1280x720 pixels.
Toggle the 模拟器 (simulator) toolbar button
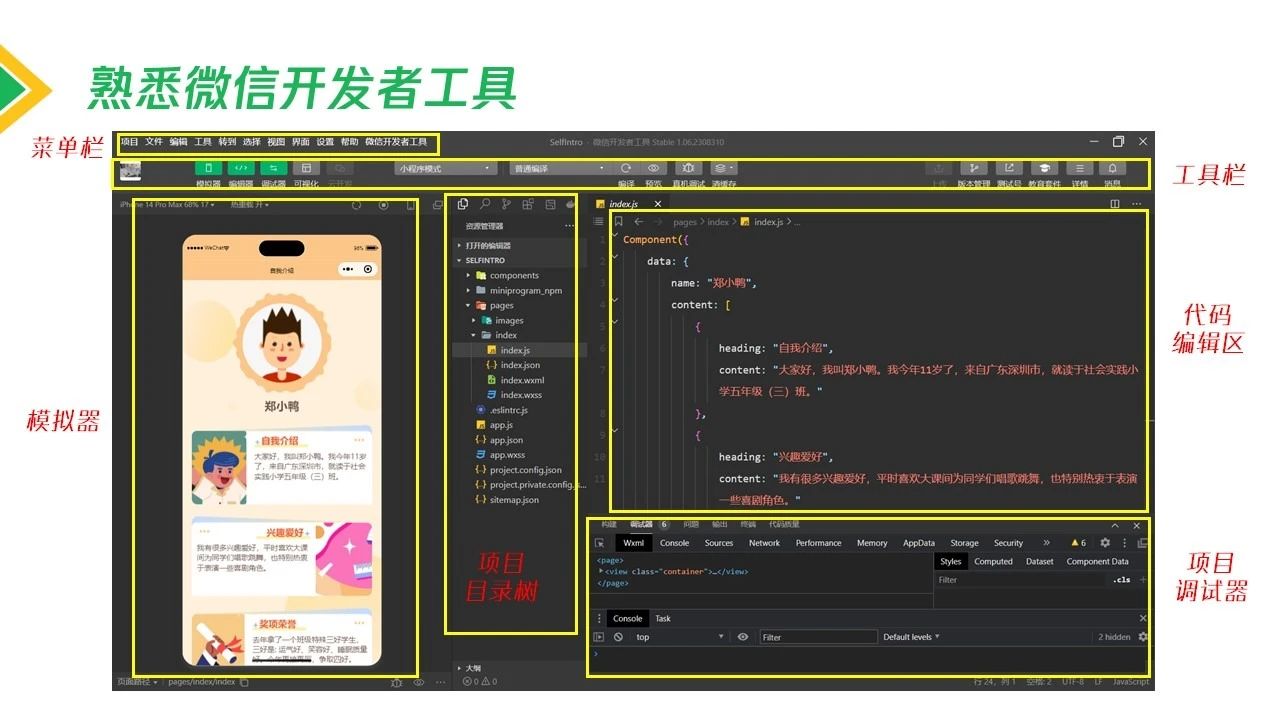209,168
